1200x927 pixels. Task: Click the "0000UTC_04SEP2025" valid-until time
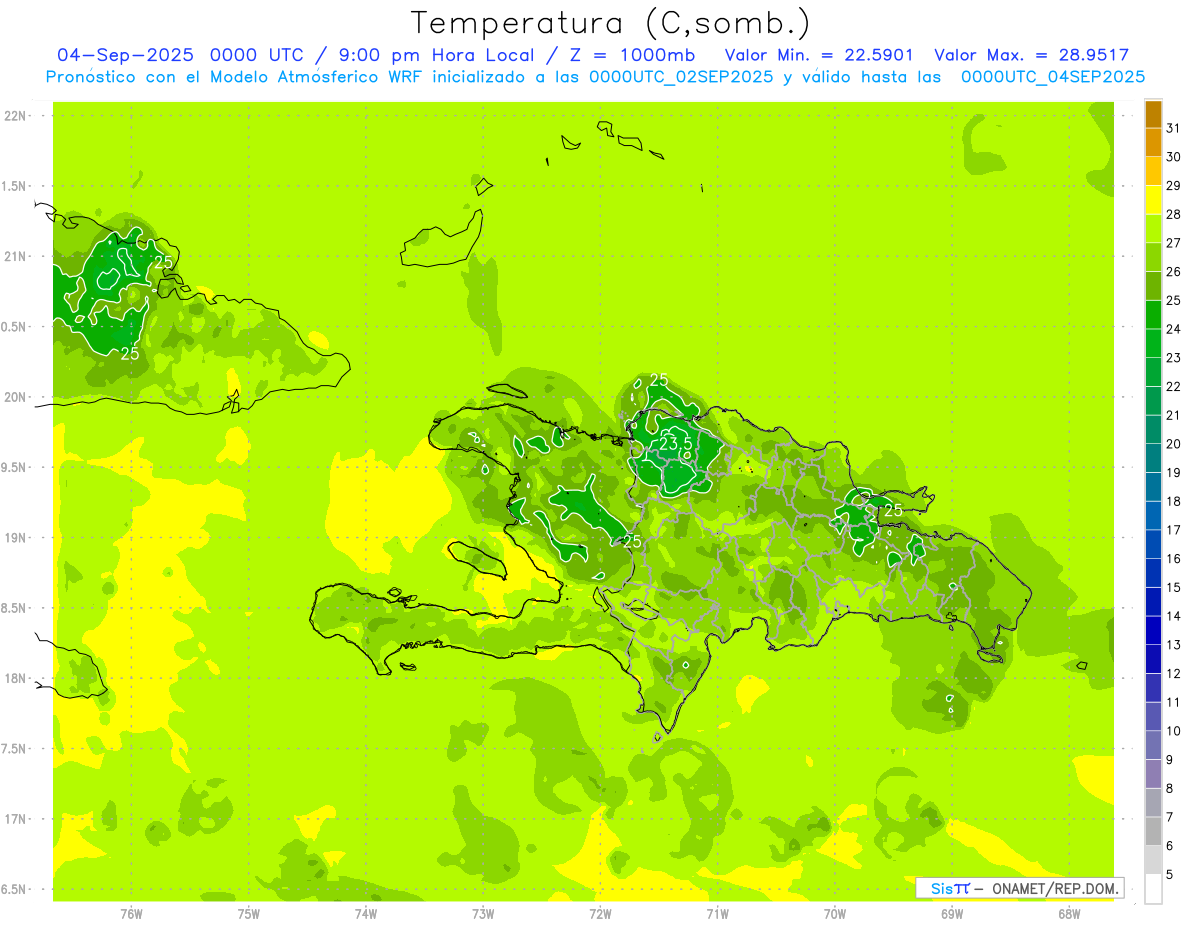1053,77
